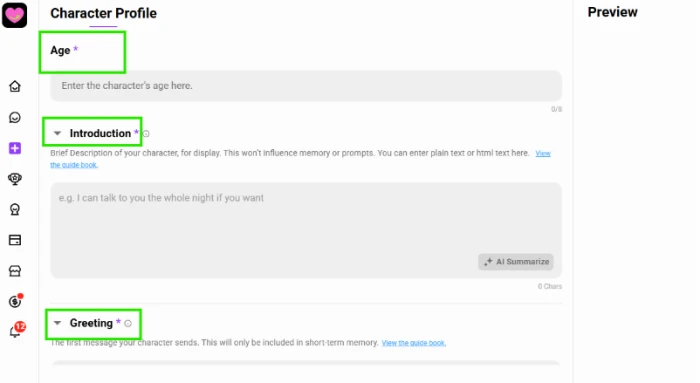Click the heart app logo
The height and width of the screenshot is (383, 700).
[x=14, y=15]
